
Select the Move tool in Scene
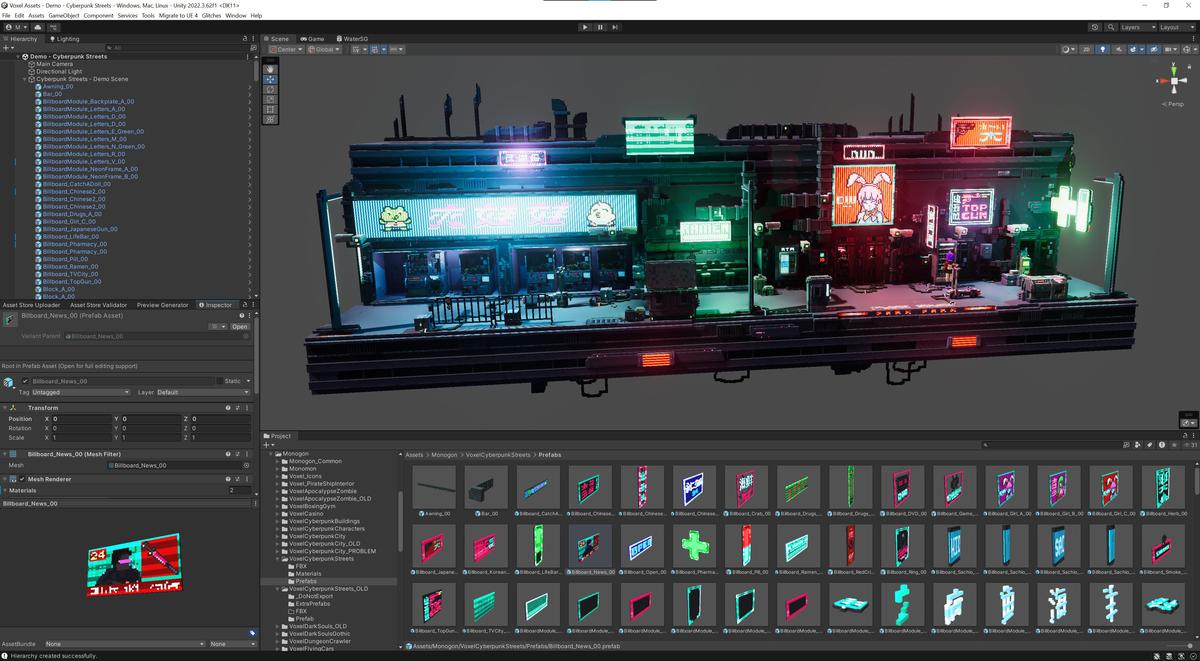point(270,79)
